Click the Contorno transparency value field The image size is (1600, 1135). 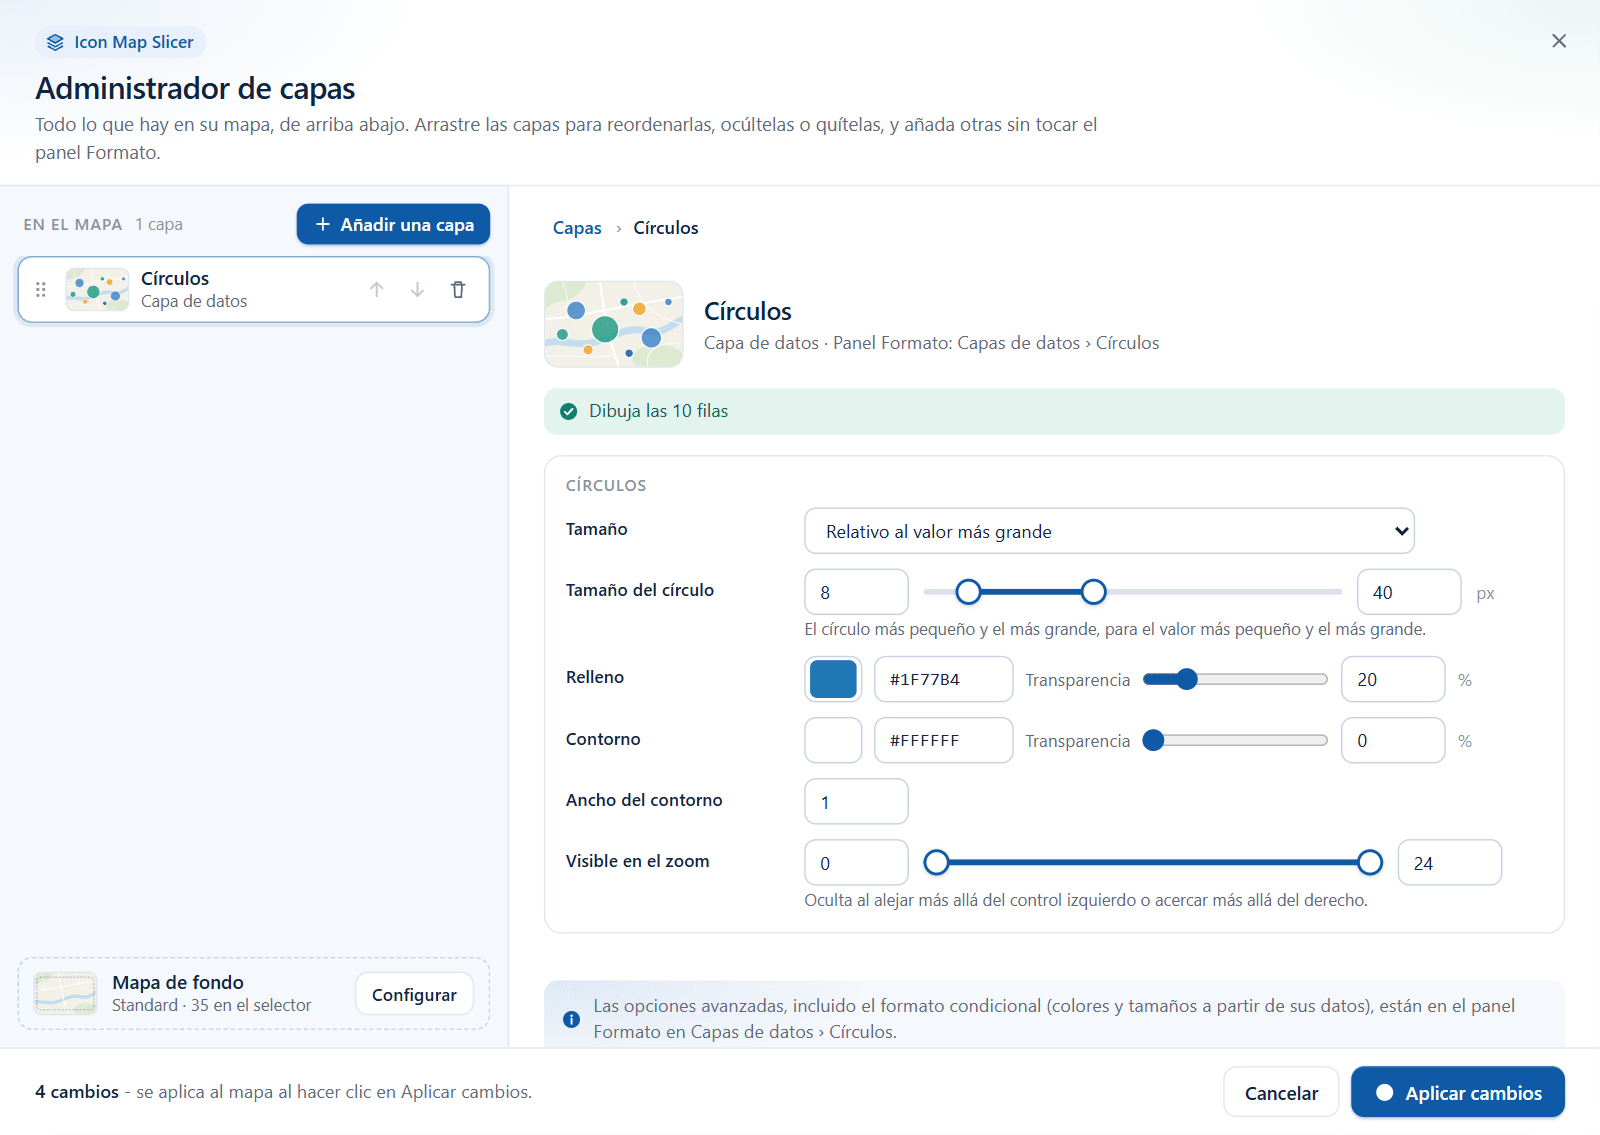click(1393, 740)
